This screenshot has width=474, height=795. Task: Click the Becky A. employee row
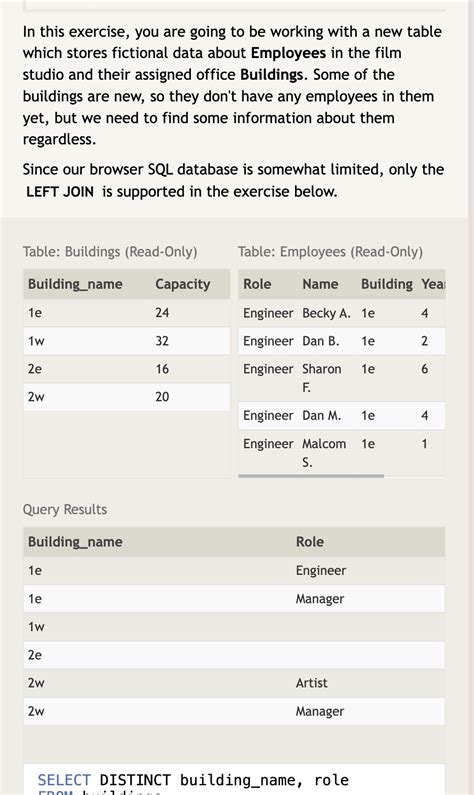pyautogui.click(x=342, y=313)
